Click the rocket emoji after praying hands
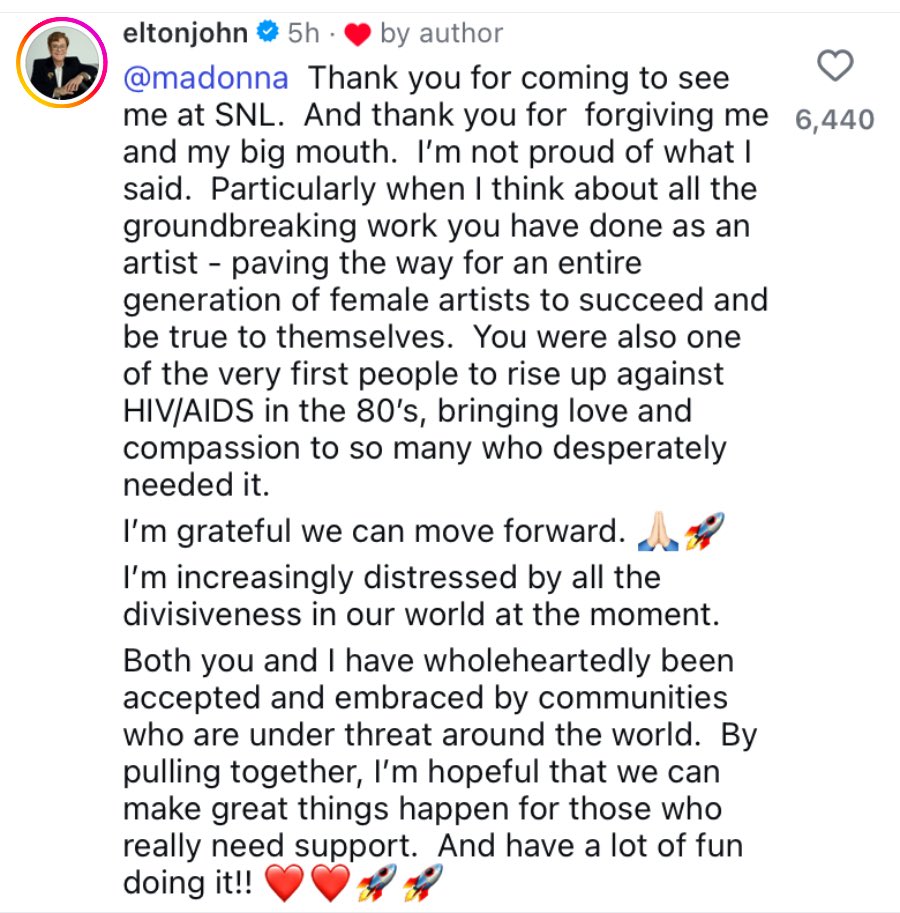Viewport: 900px width, 913px height. [x=704, y=531]
